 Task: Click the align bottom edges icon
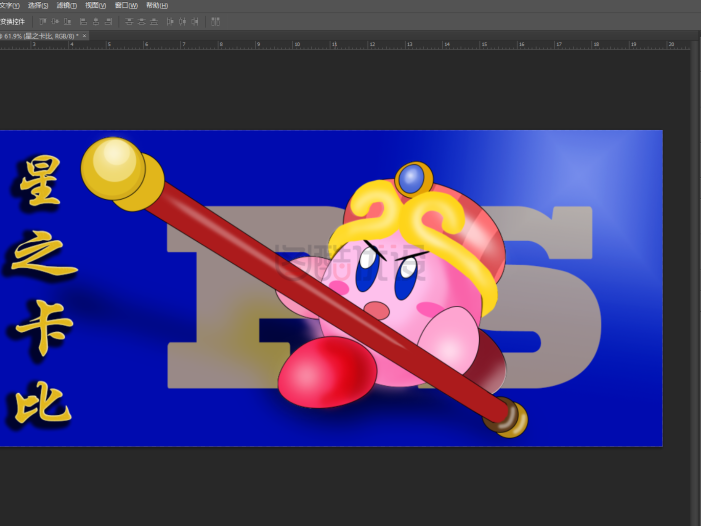pyautogui.click(x=67, y=21)
